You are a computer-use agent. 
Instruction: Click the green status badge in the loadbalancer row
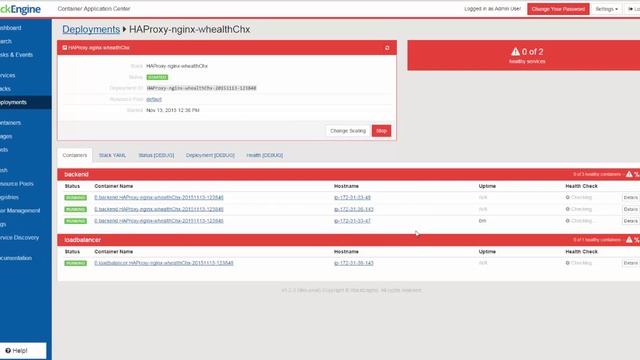[x=76, y=263]
